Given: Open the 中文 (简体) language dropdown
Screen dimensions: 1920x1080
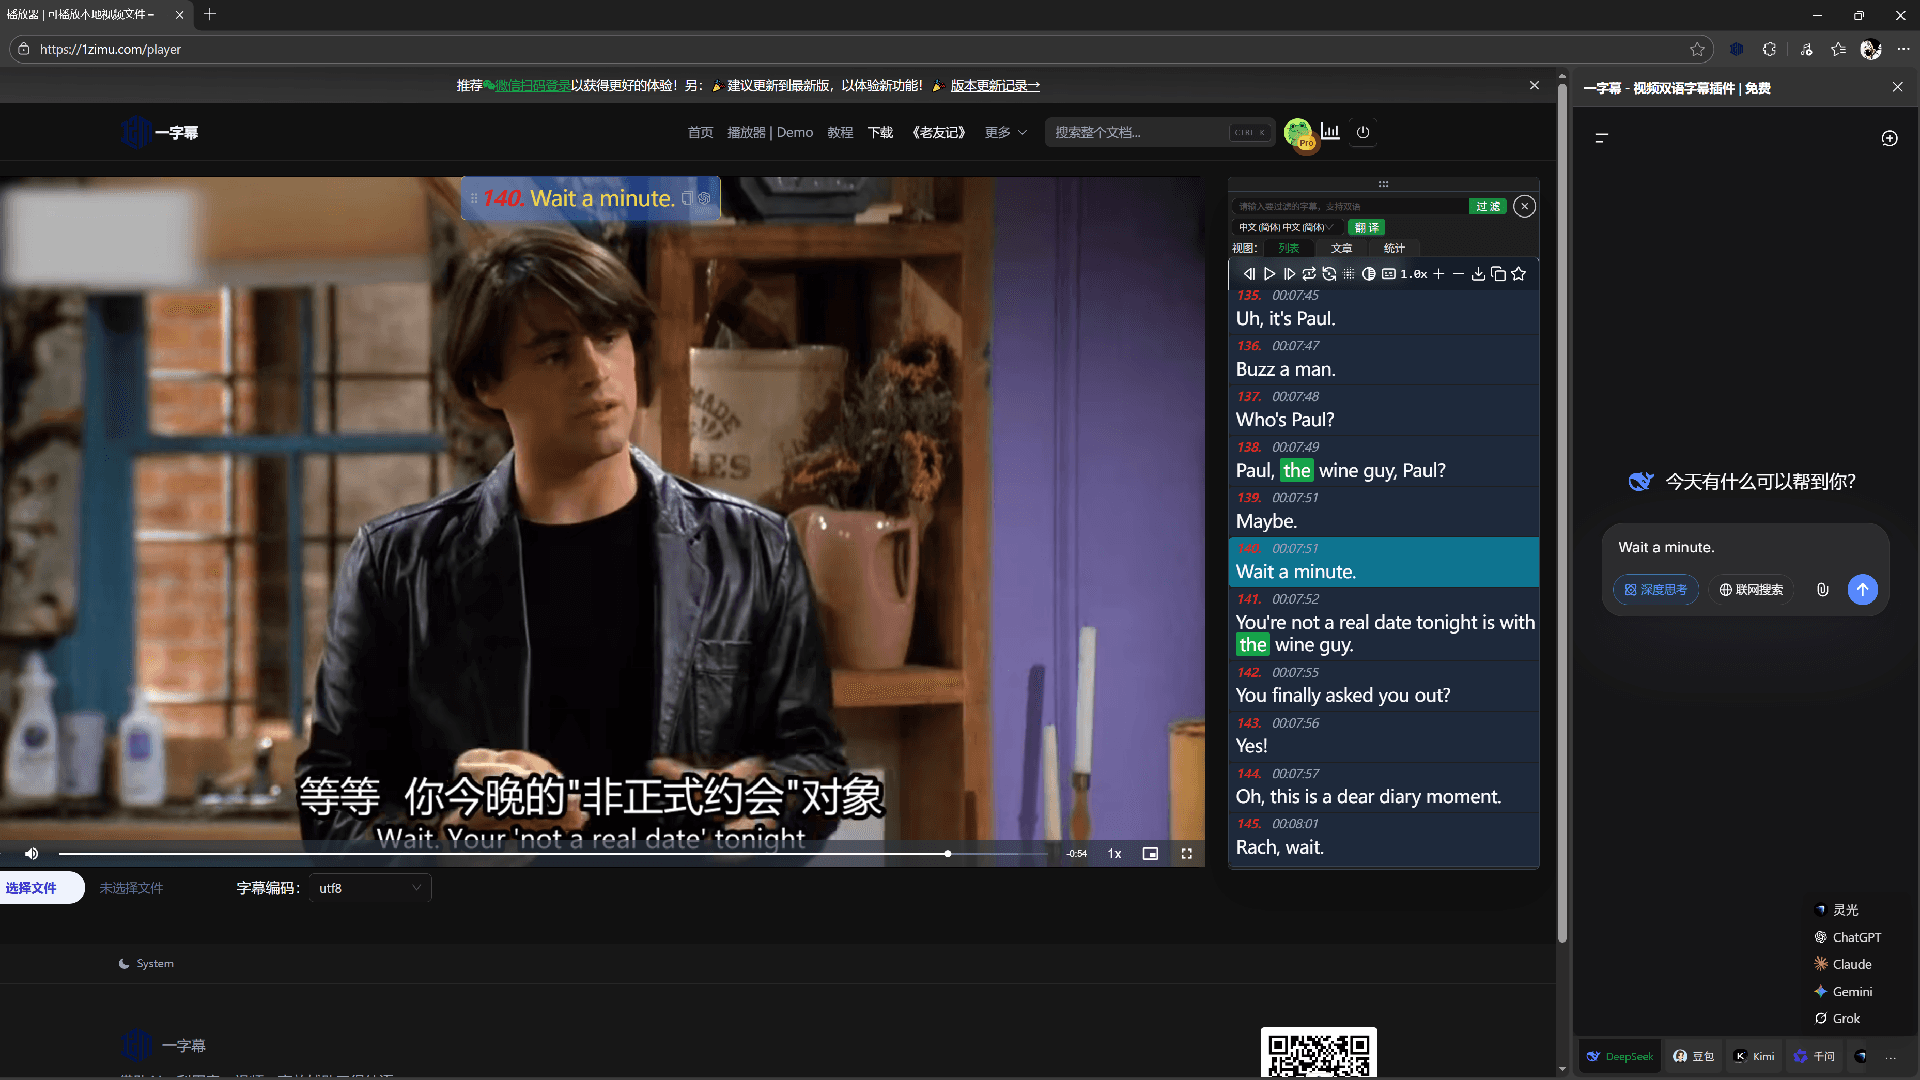Looking at the screenshot, I should pyautogui.click(x=1286, y=227).
